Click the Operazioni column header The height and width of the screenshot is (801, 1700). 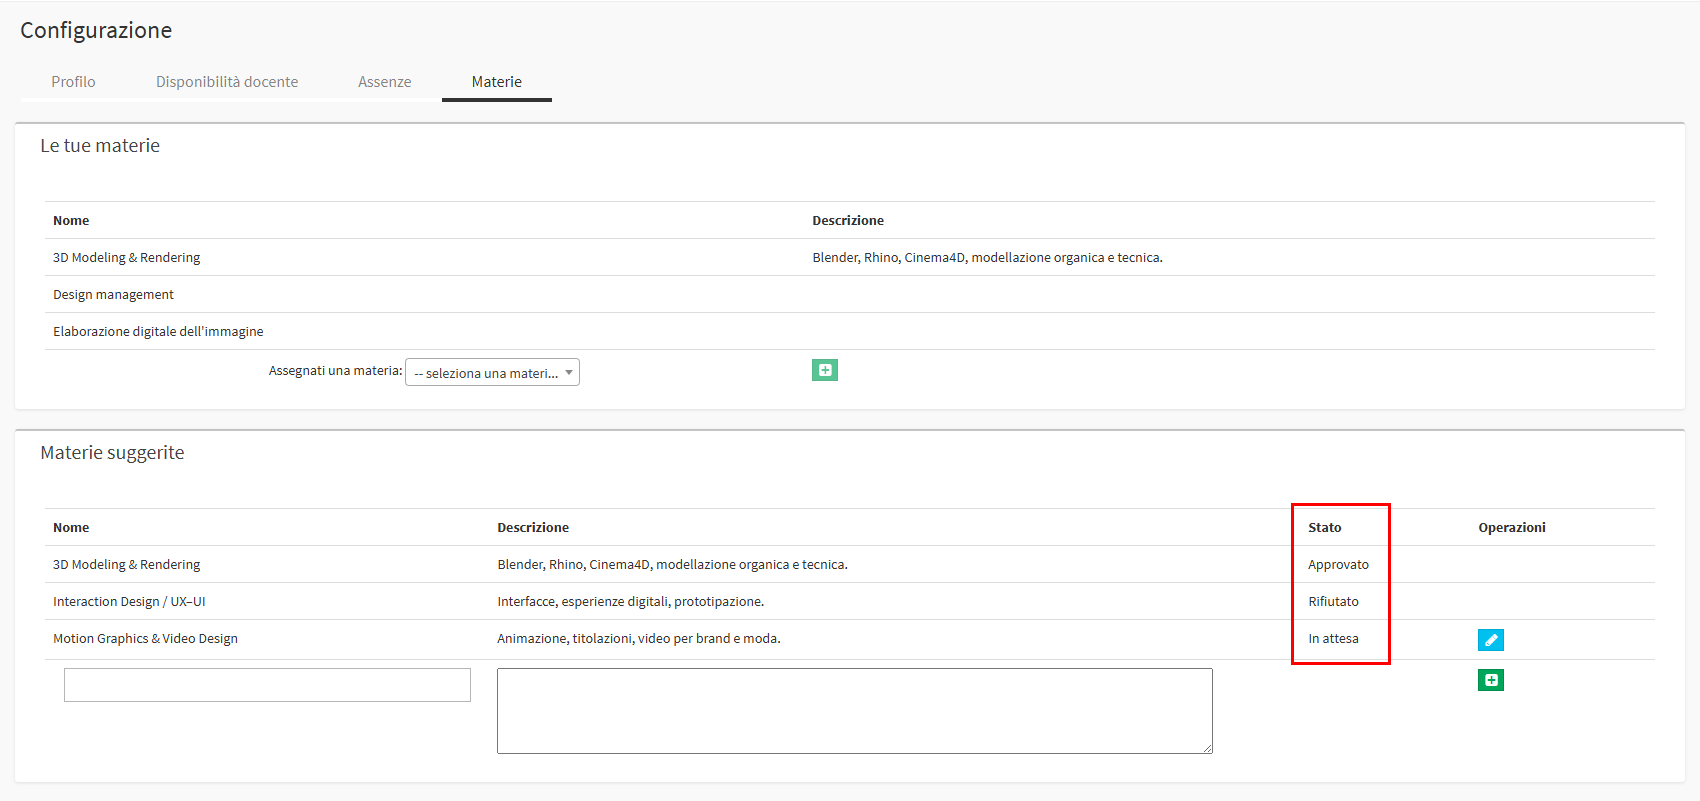pos(1511,528)
